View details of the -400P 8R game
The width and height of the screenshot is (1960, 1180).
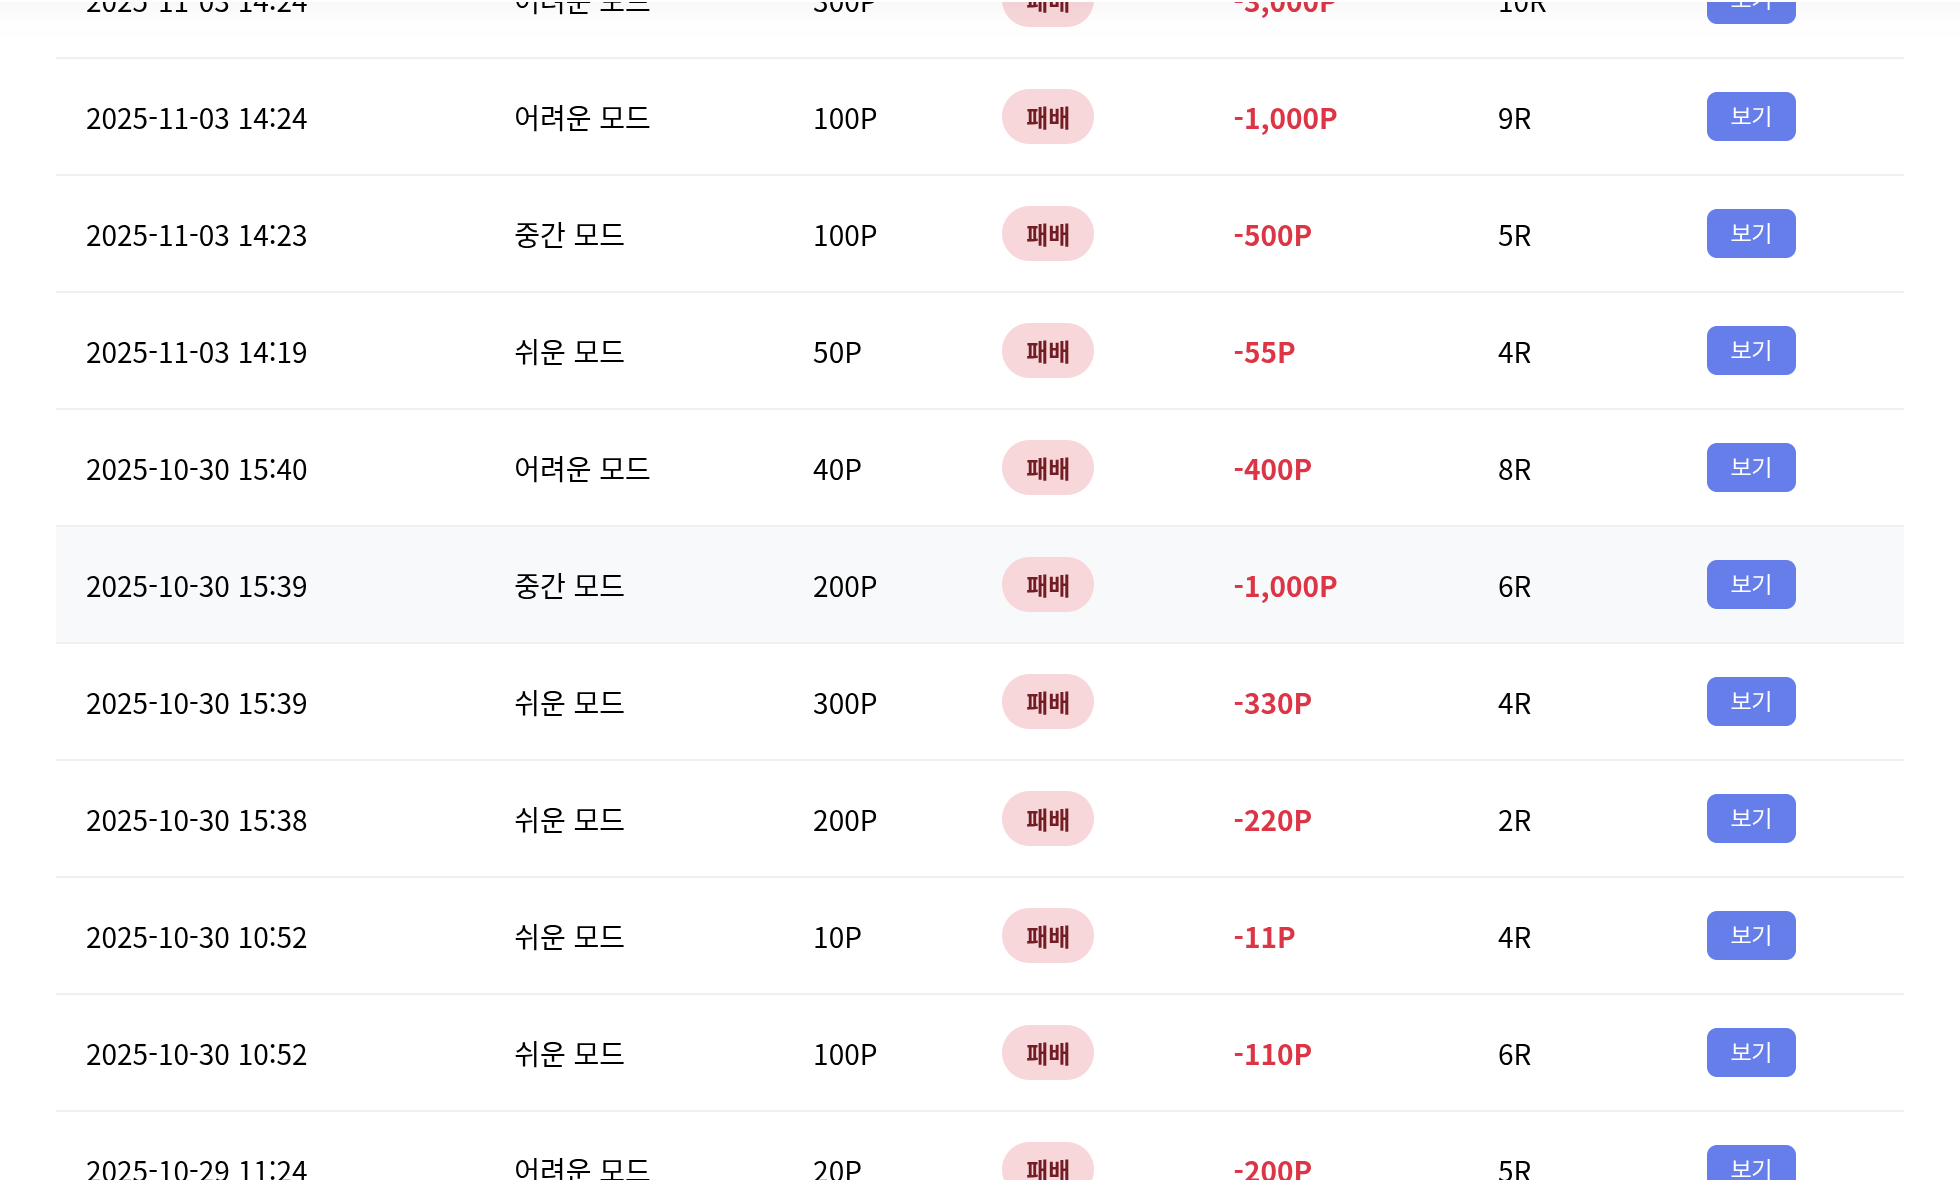click(x=1750, y=468)
